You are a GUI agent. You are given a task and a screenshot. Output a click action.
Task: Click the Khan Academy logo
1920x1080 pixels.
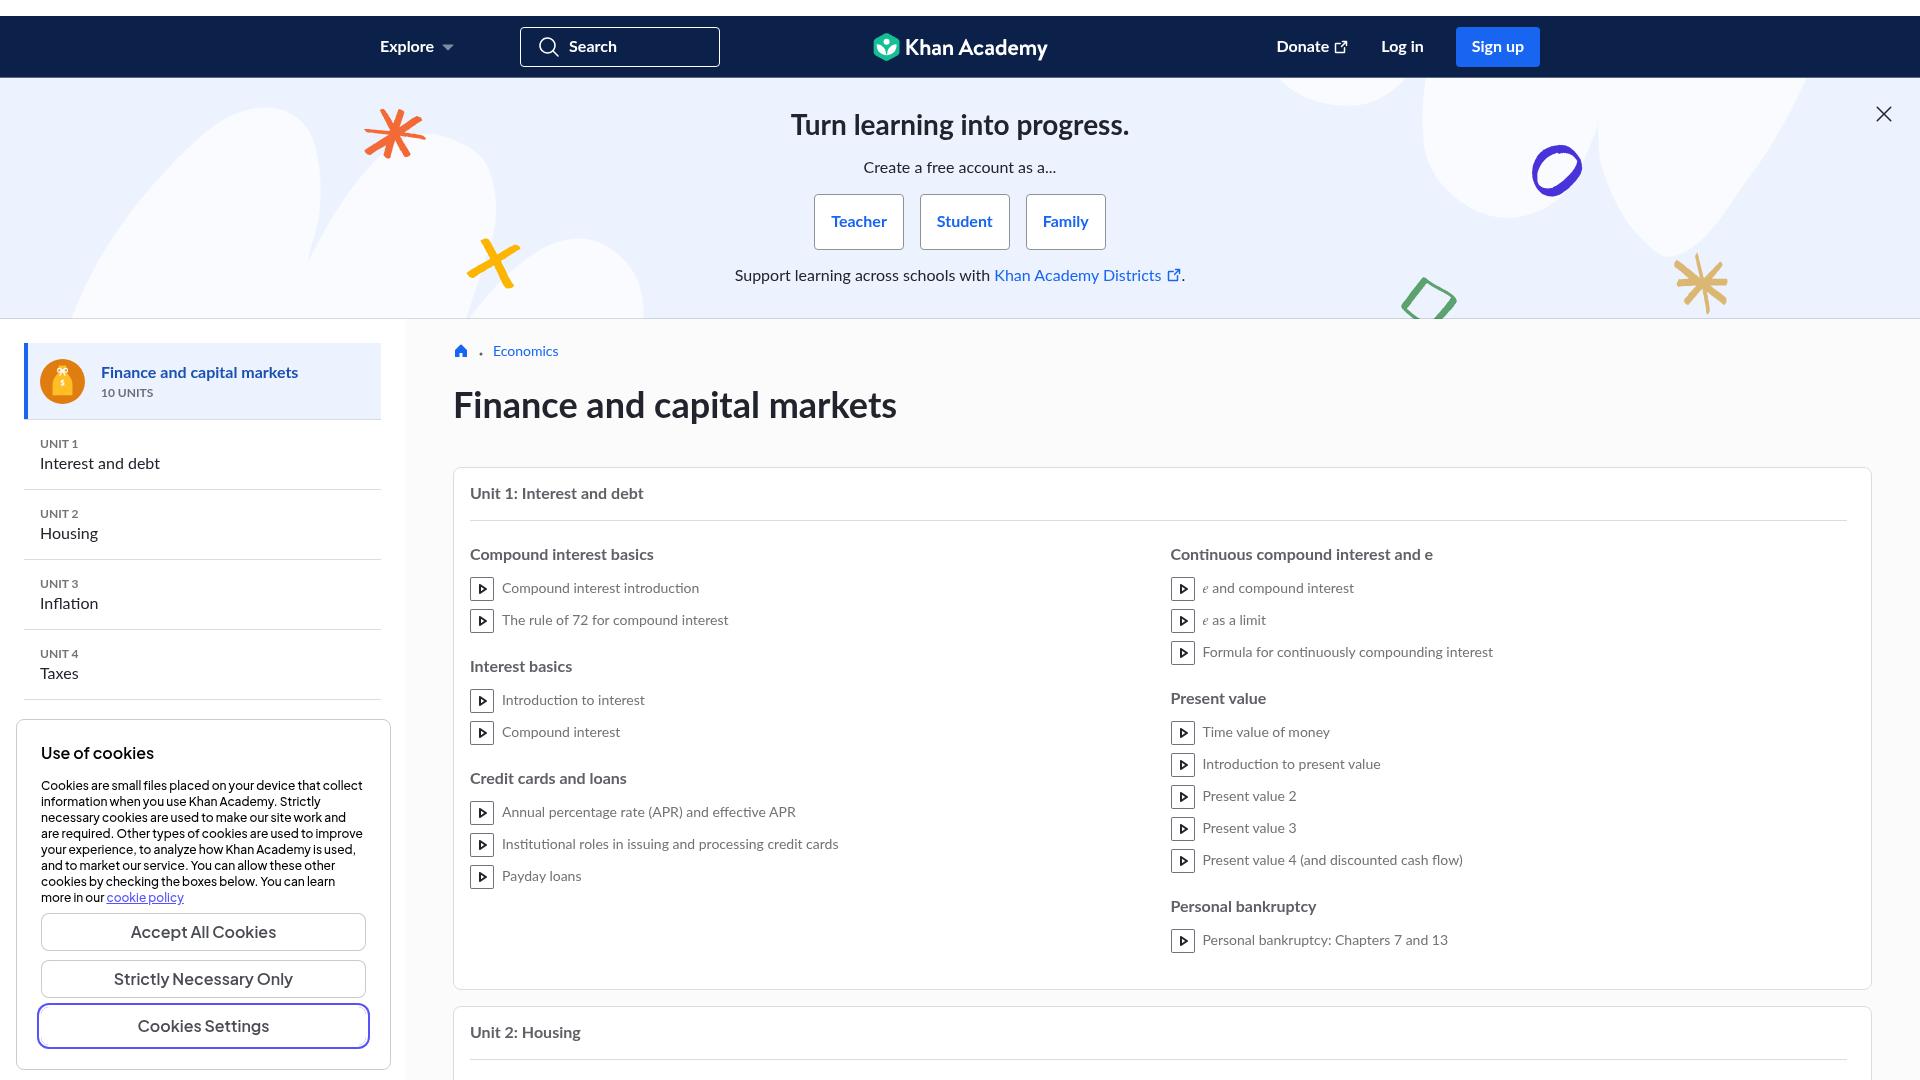[x=960, y=47]
